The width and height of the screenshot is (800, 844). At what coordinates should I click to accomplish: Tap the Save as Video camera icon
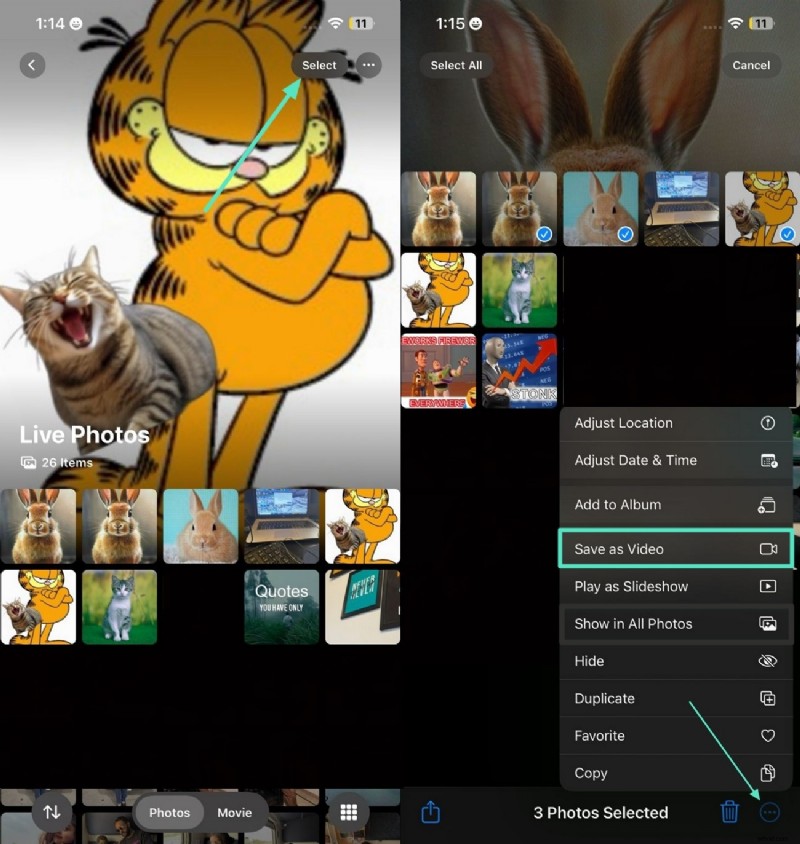769,549
